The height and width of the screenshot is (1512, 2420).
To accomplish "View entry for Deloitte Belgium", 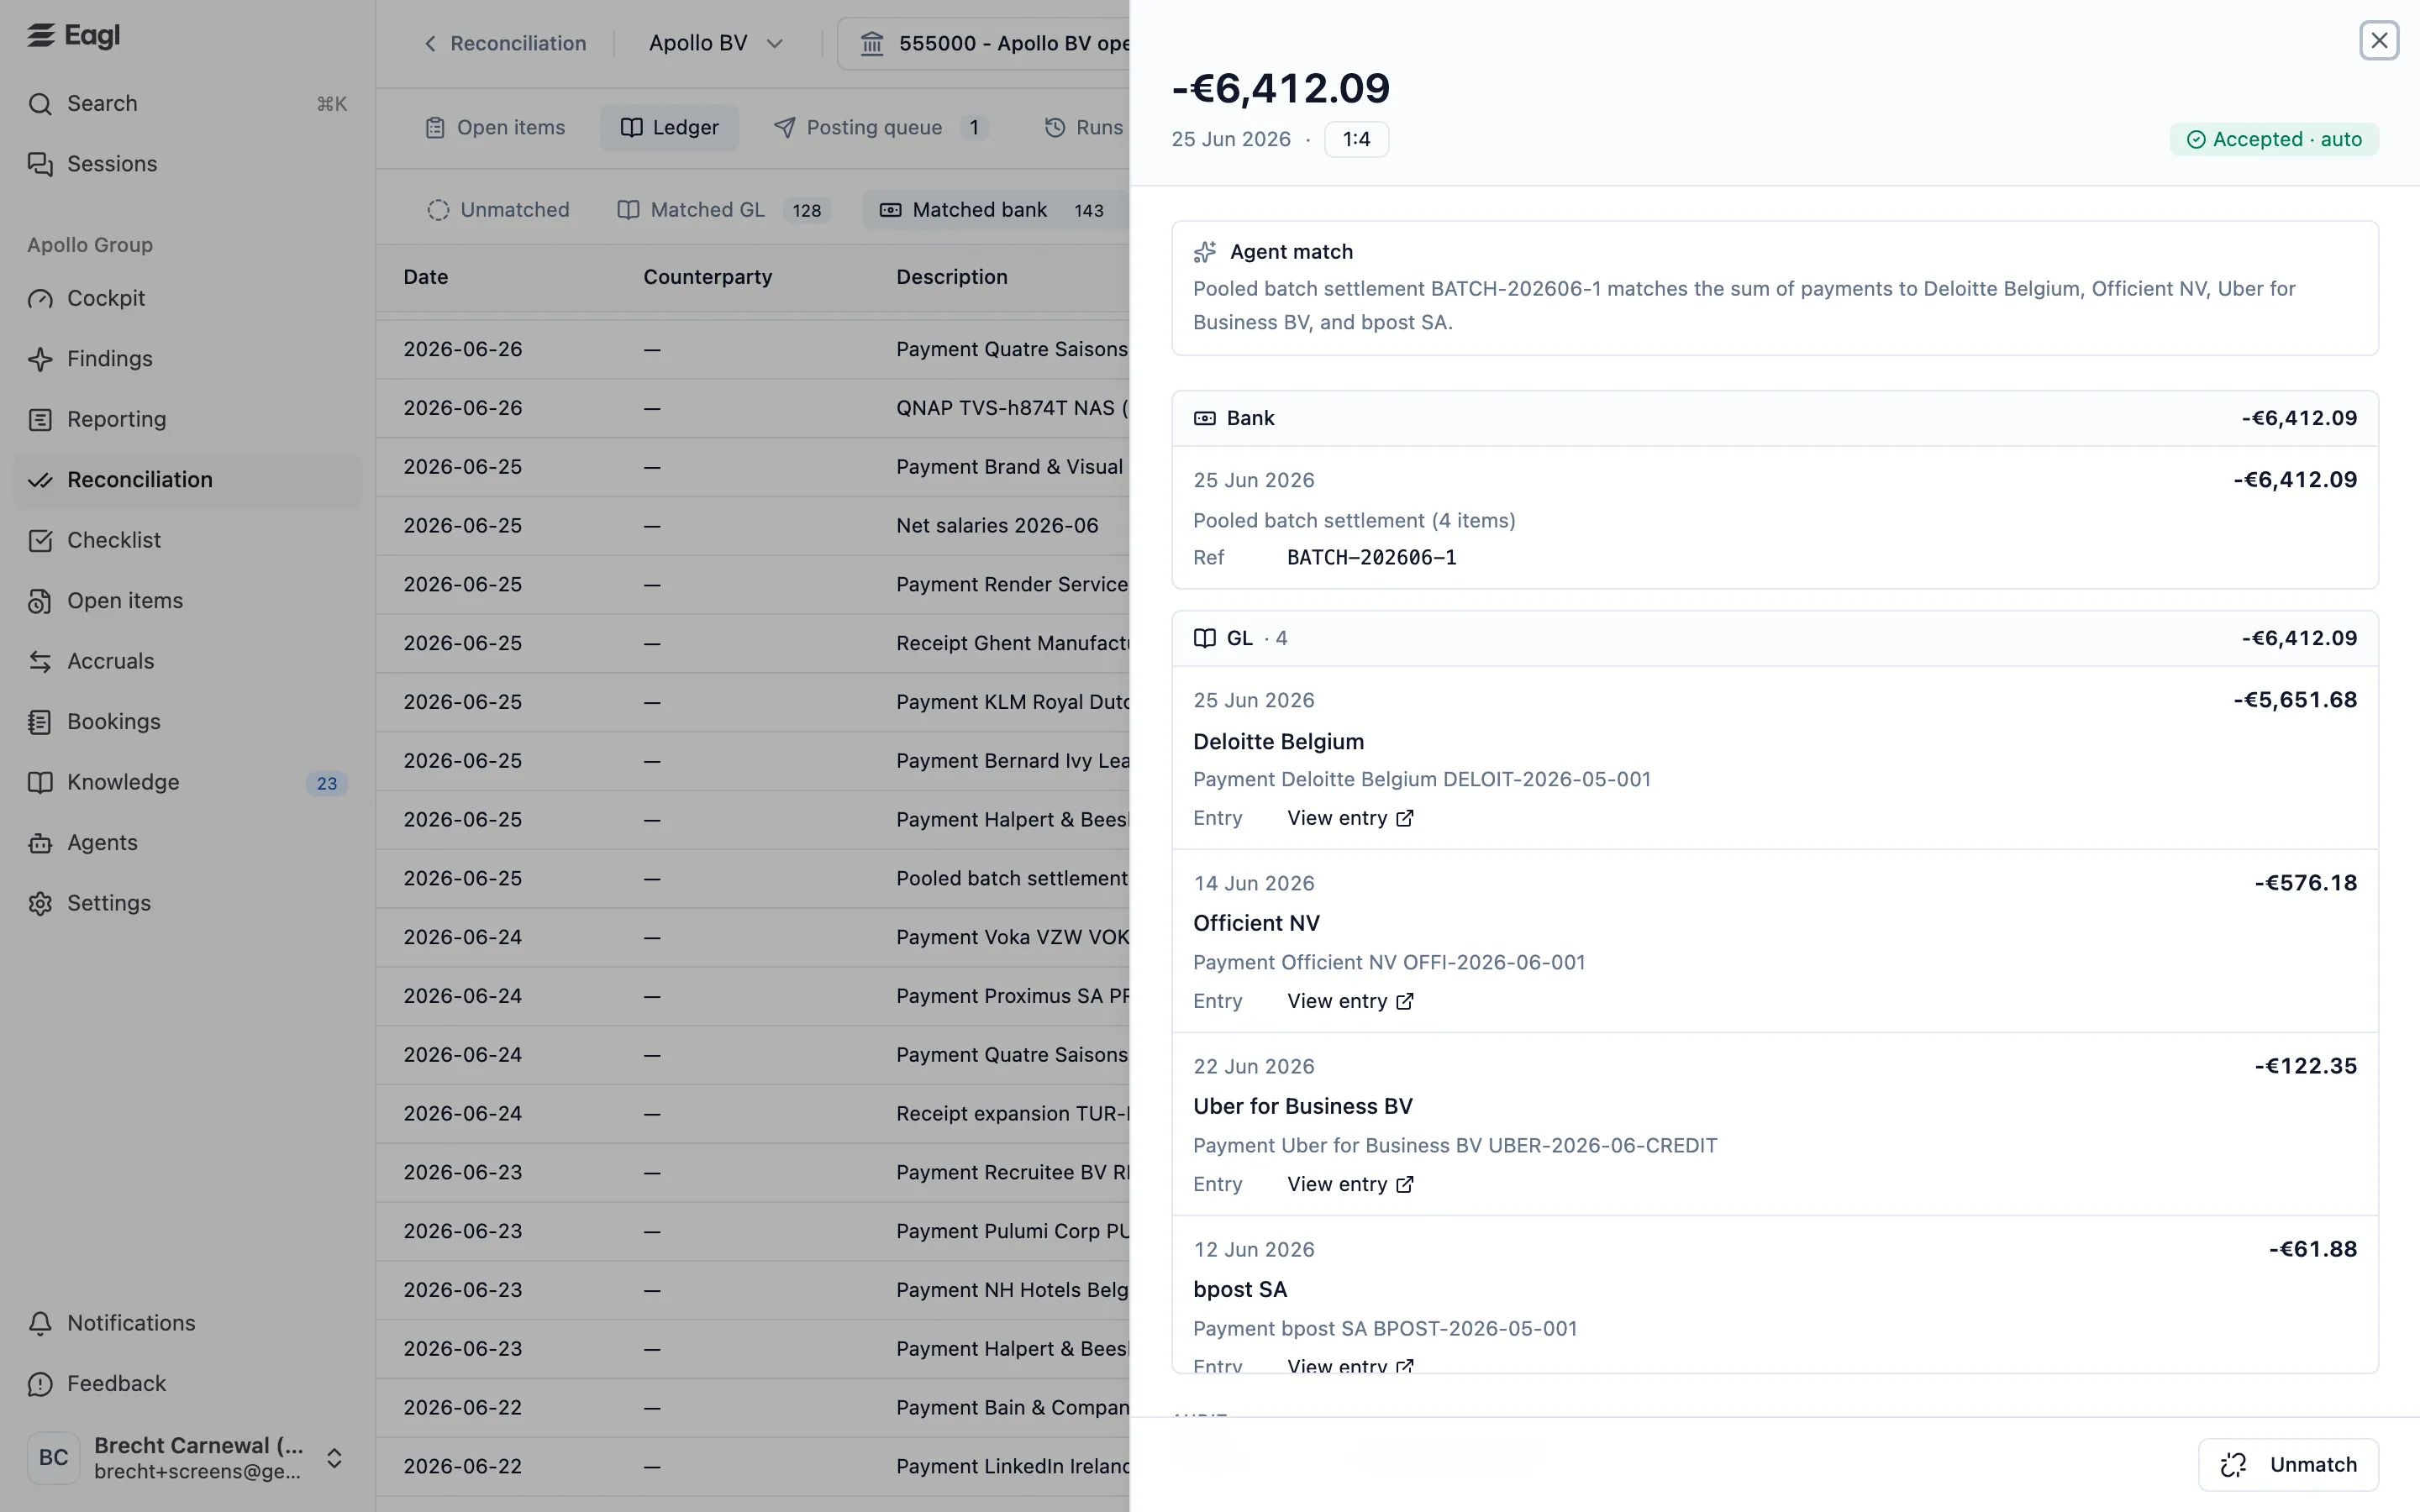I will tap(1350, 818).
